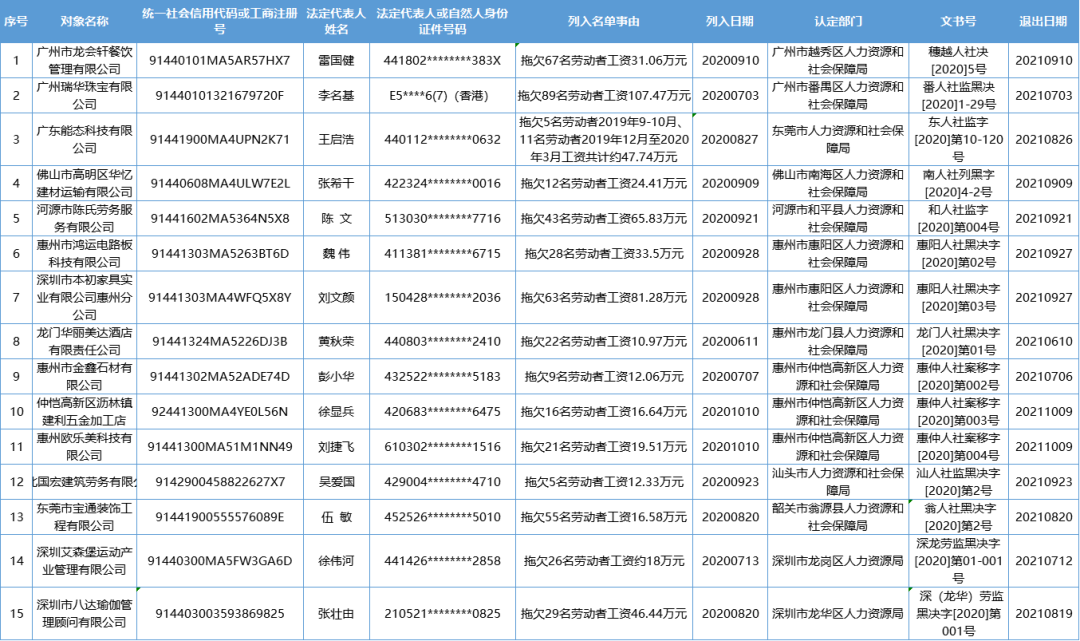1080x641 pixels.
Task: Select cell 河源市和平县人力资源和社会保障局
Action: pos(838,218)
